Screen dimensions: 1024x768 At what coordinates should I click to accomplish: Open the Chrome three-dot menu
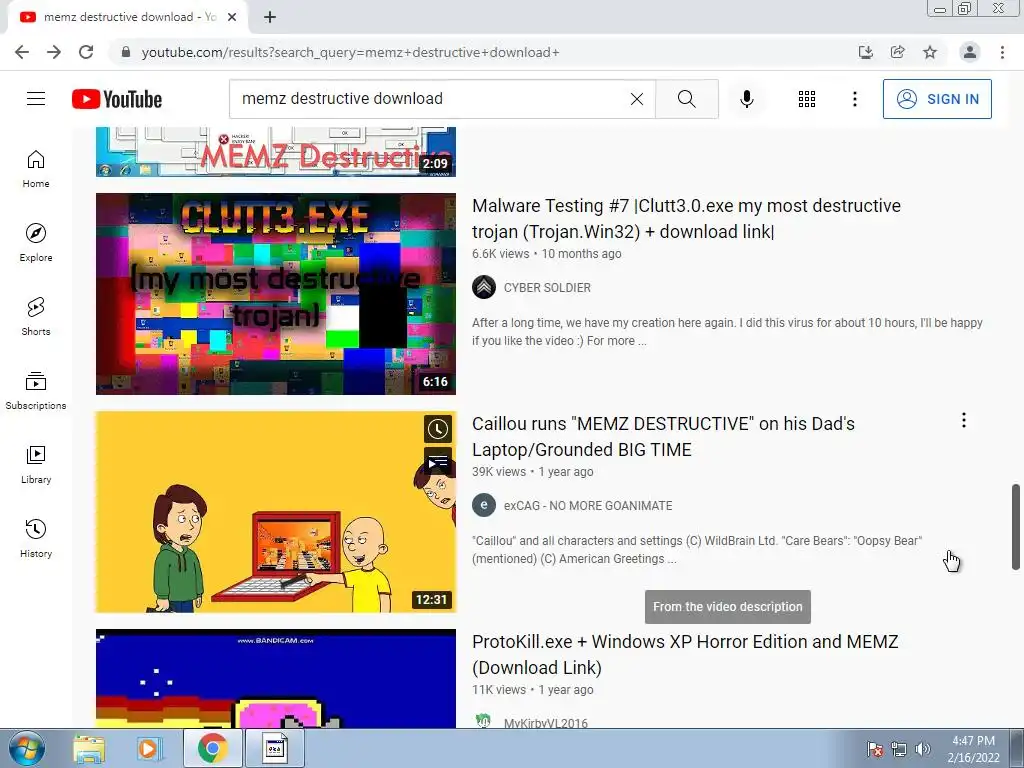[x=1002, y=52]
